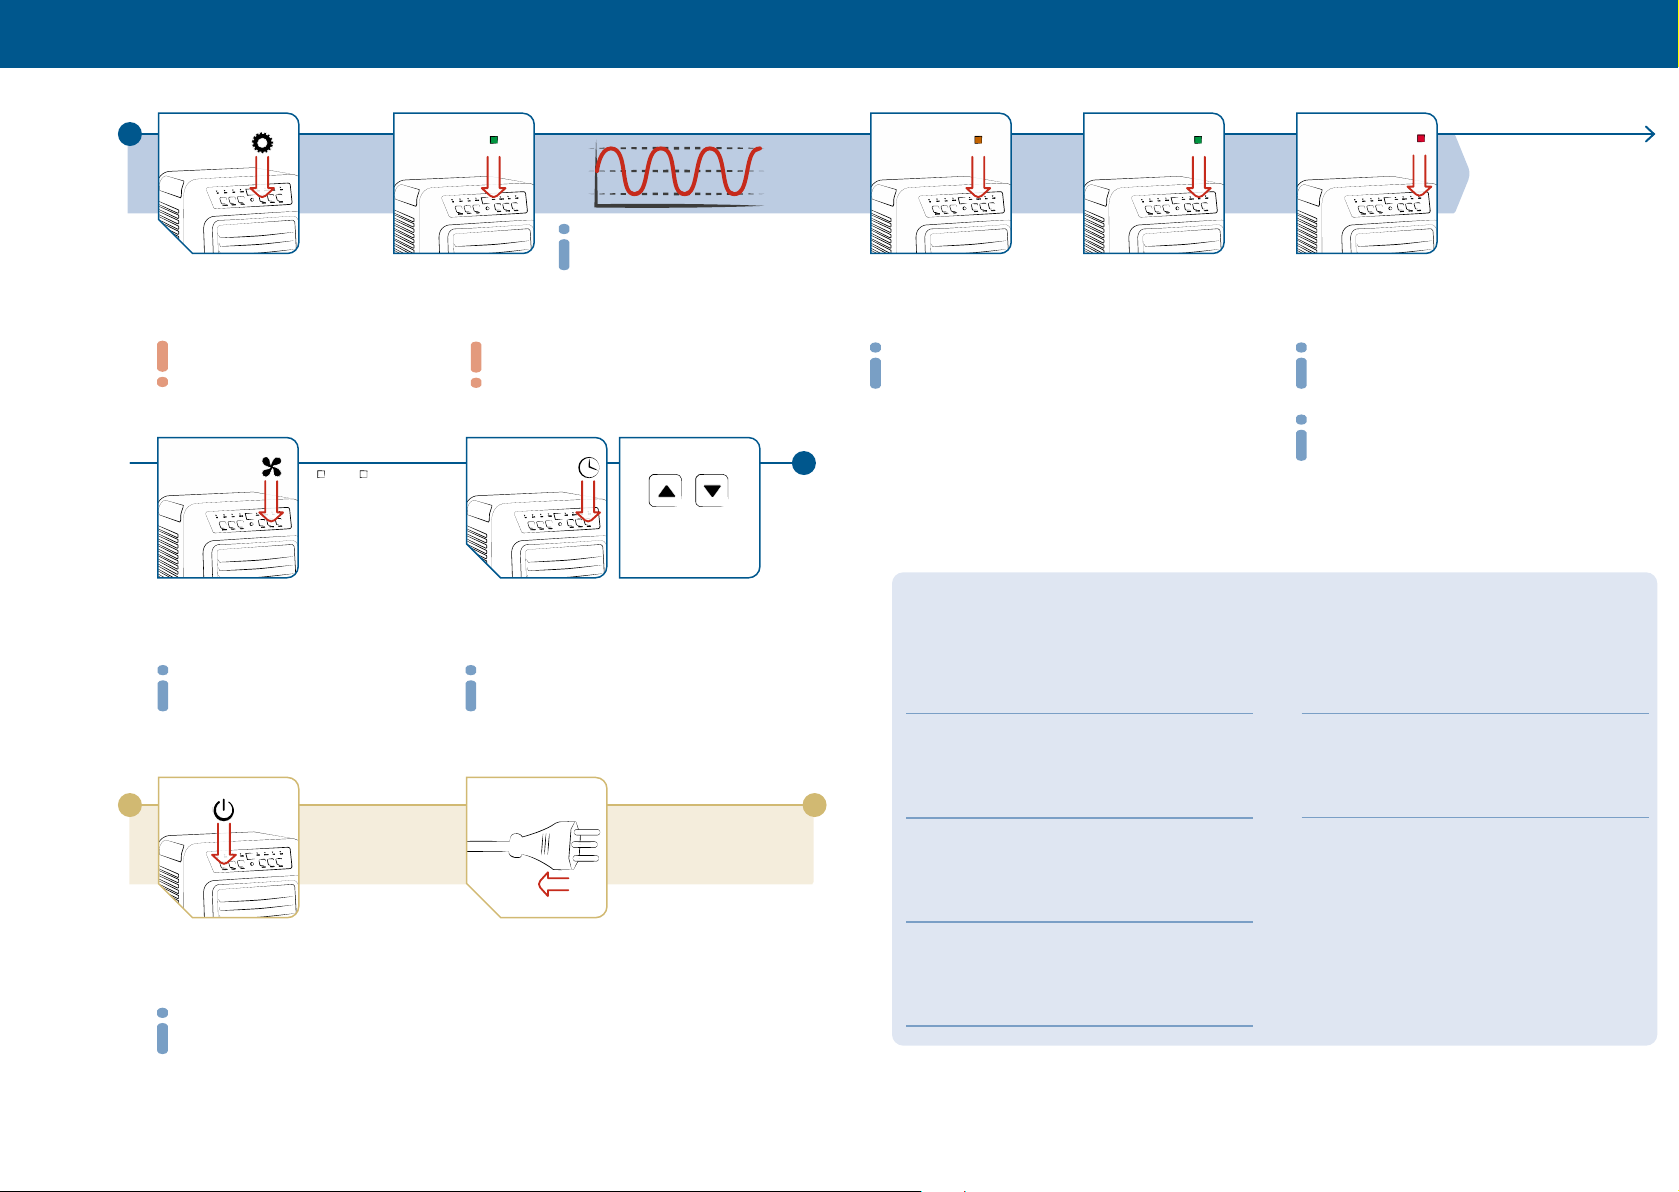Click the clock timer icon
The width and height of the screenshot is (1679, 1192).
click(589, 467)
